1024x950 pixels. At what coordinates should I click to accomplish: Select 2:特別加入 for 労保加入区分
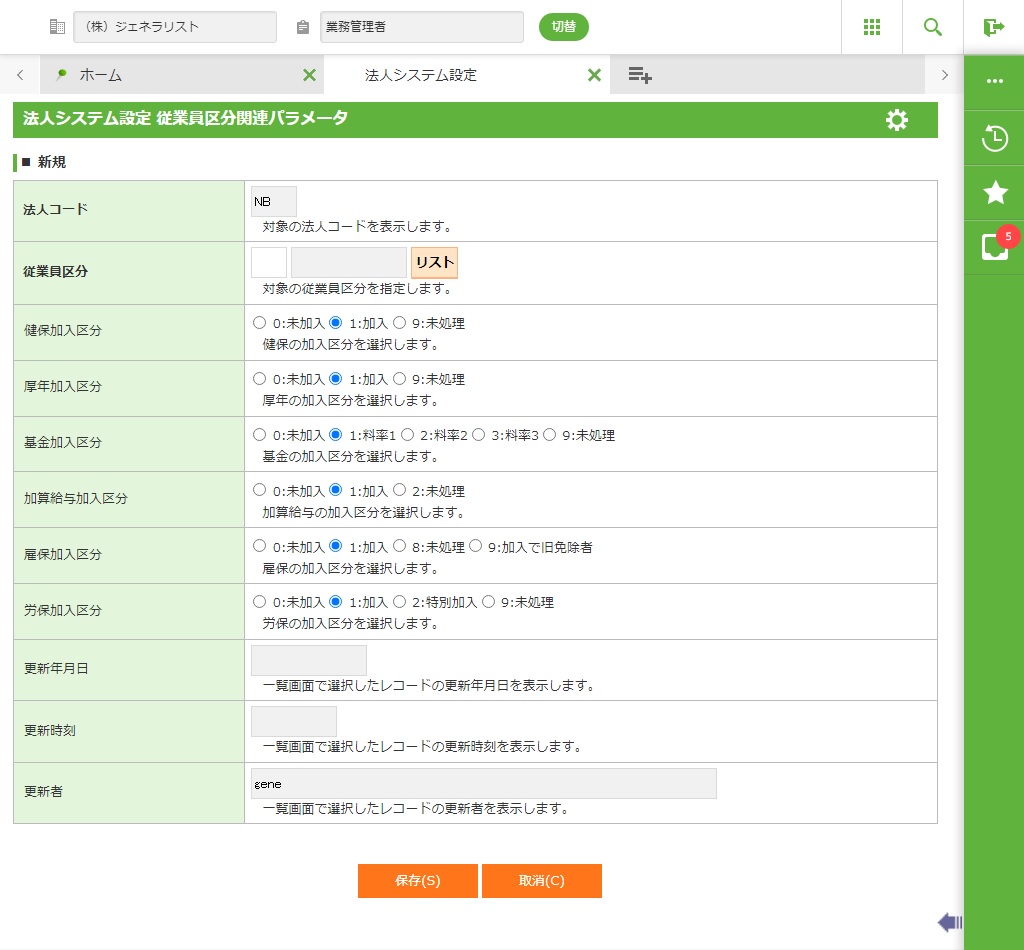(400, 603)
